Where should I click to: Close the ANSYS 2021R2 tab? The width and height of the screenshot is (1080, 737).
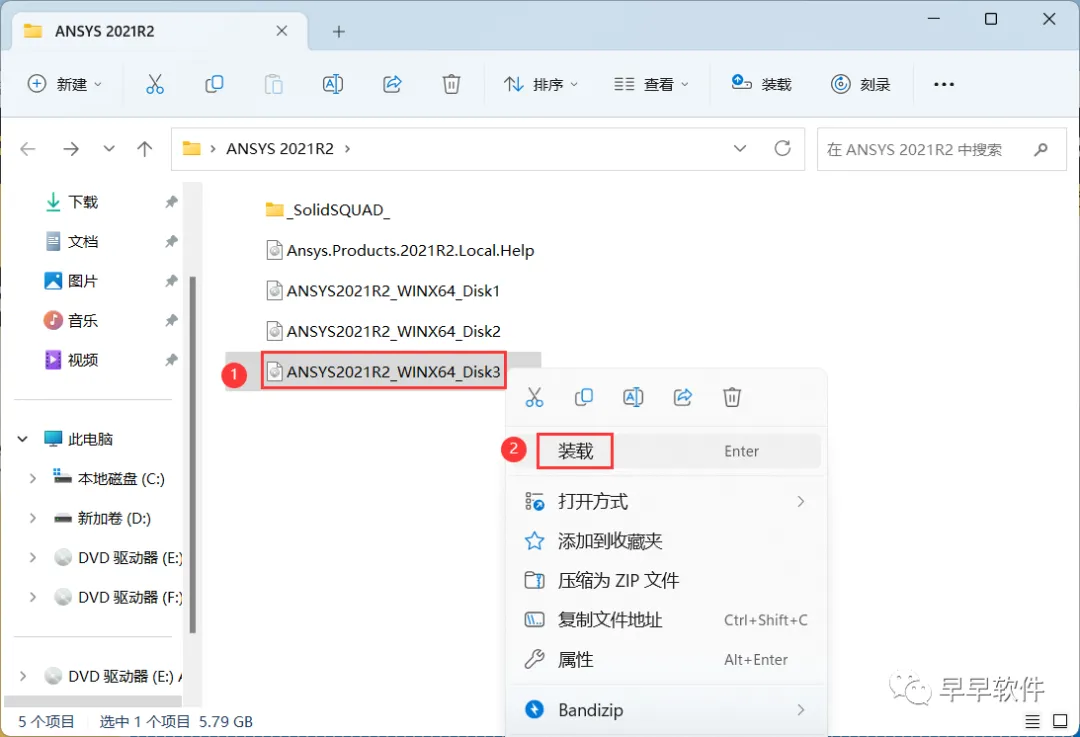282,31
